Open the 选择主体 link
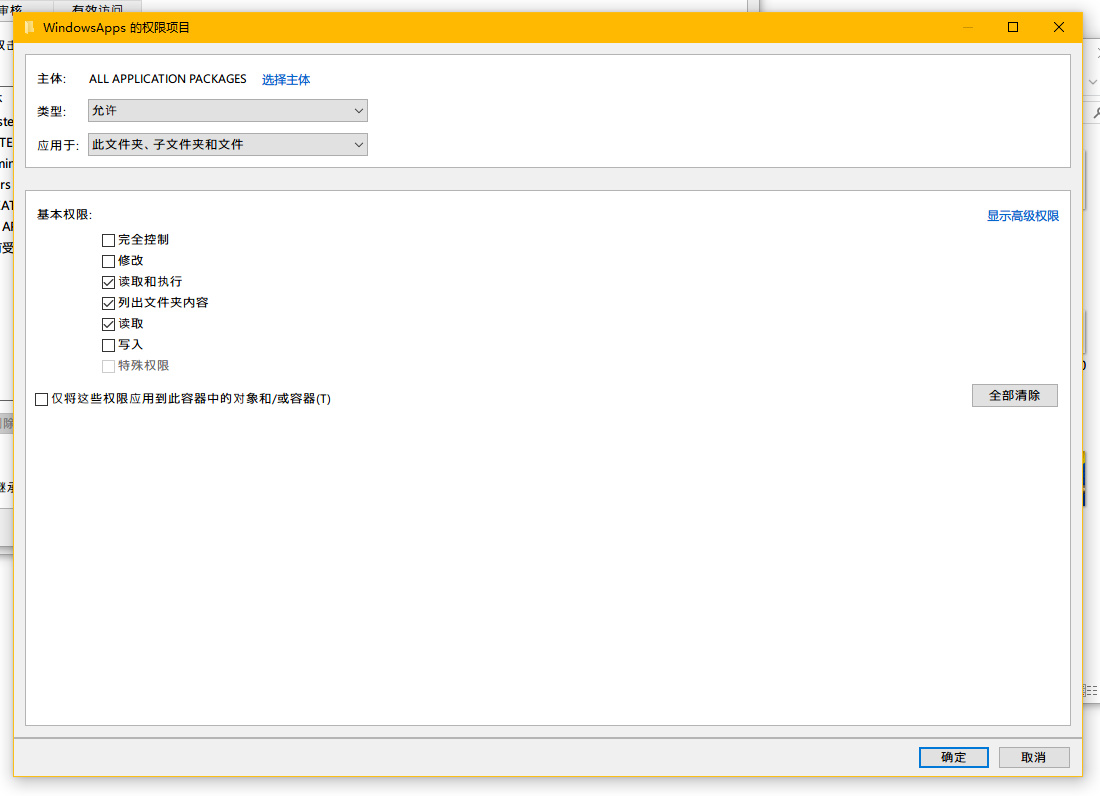Screen dimensions: 1100x796 pos(286,80)
